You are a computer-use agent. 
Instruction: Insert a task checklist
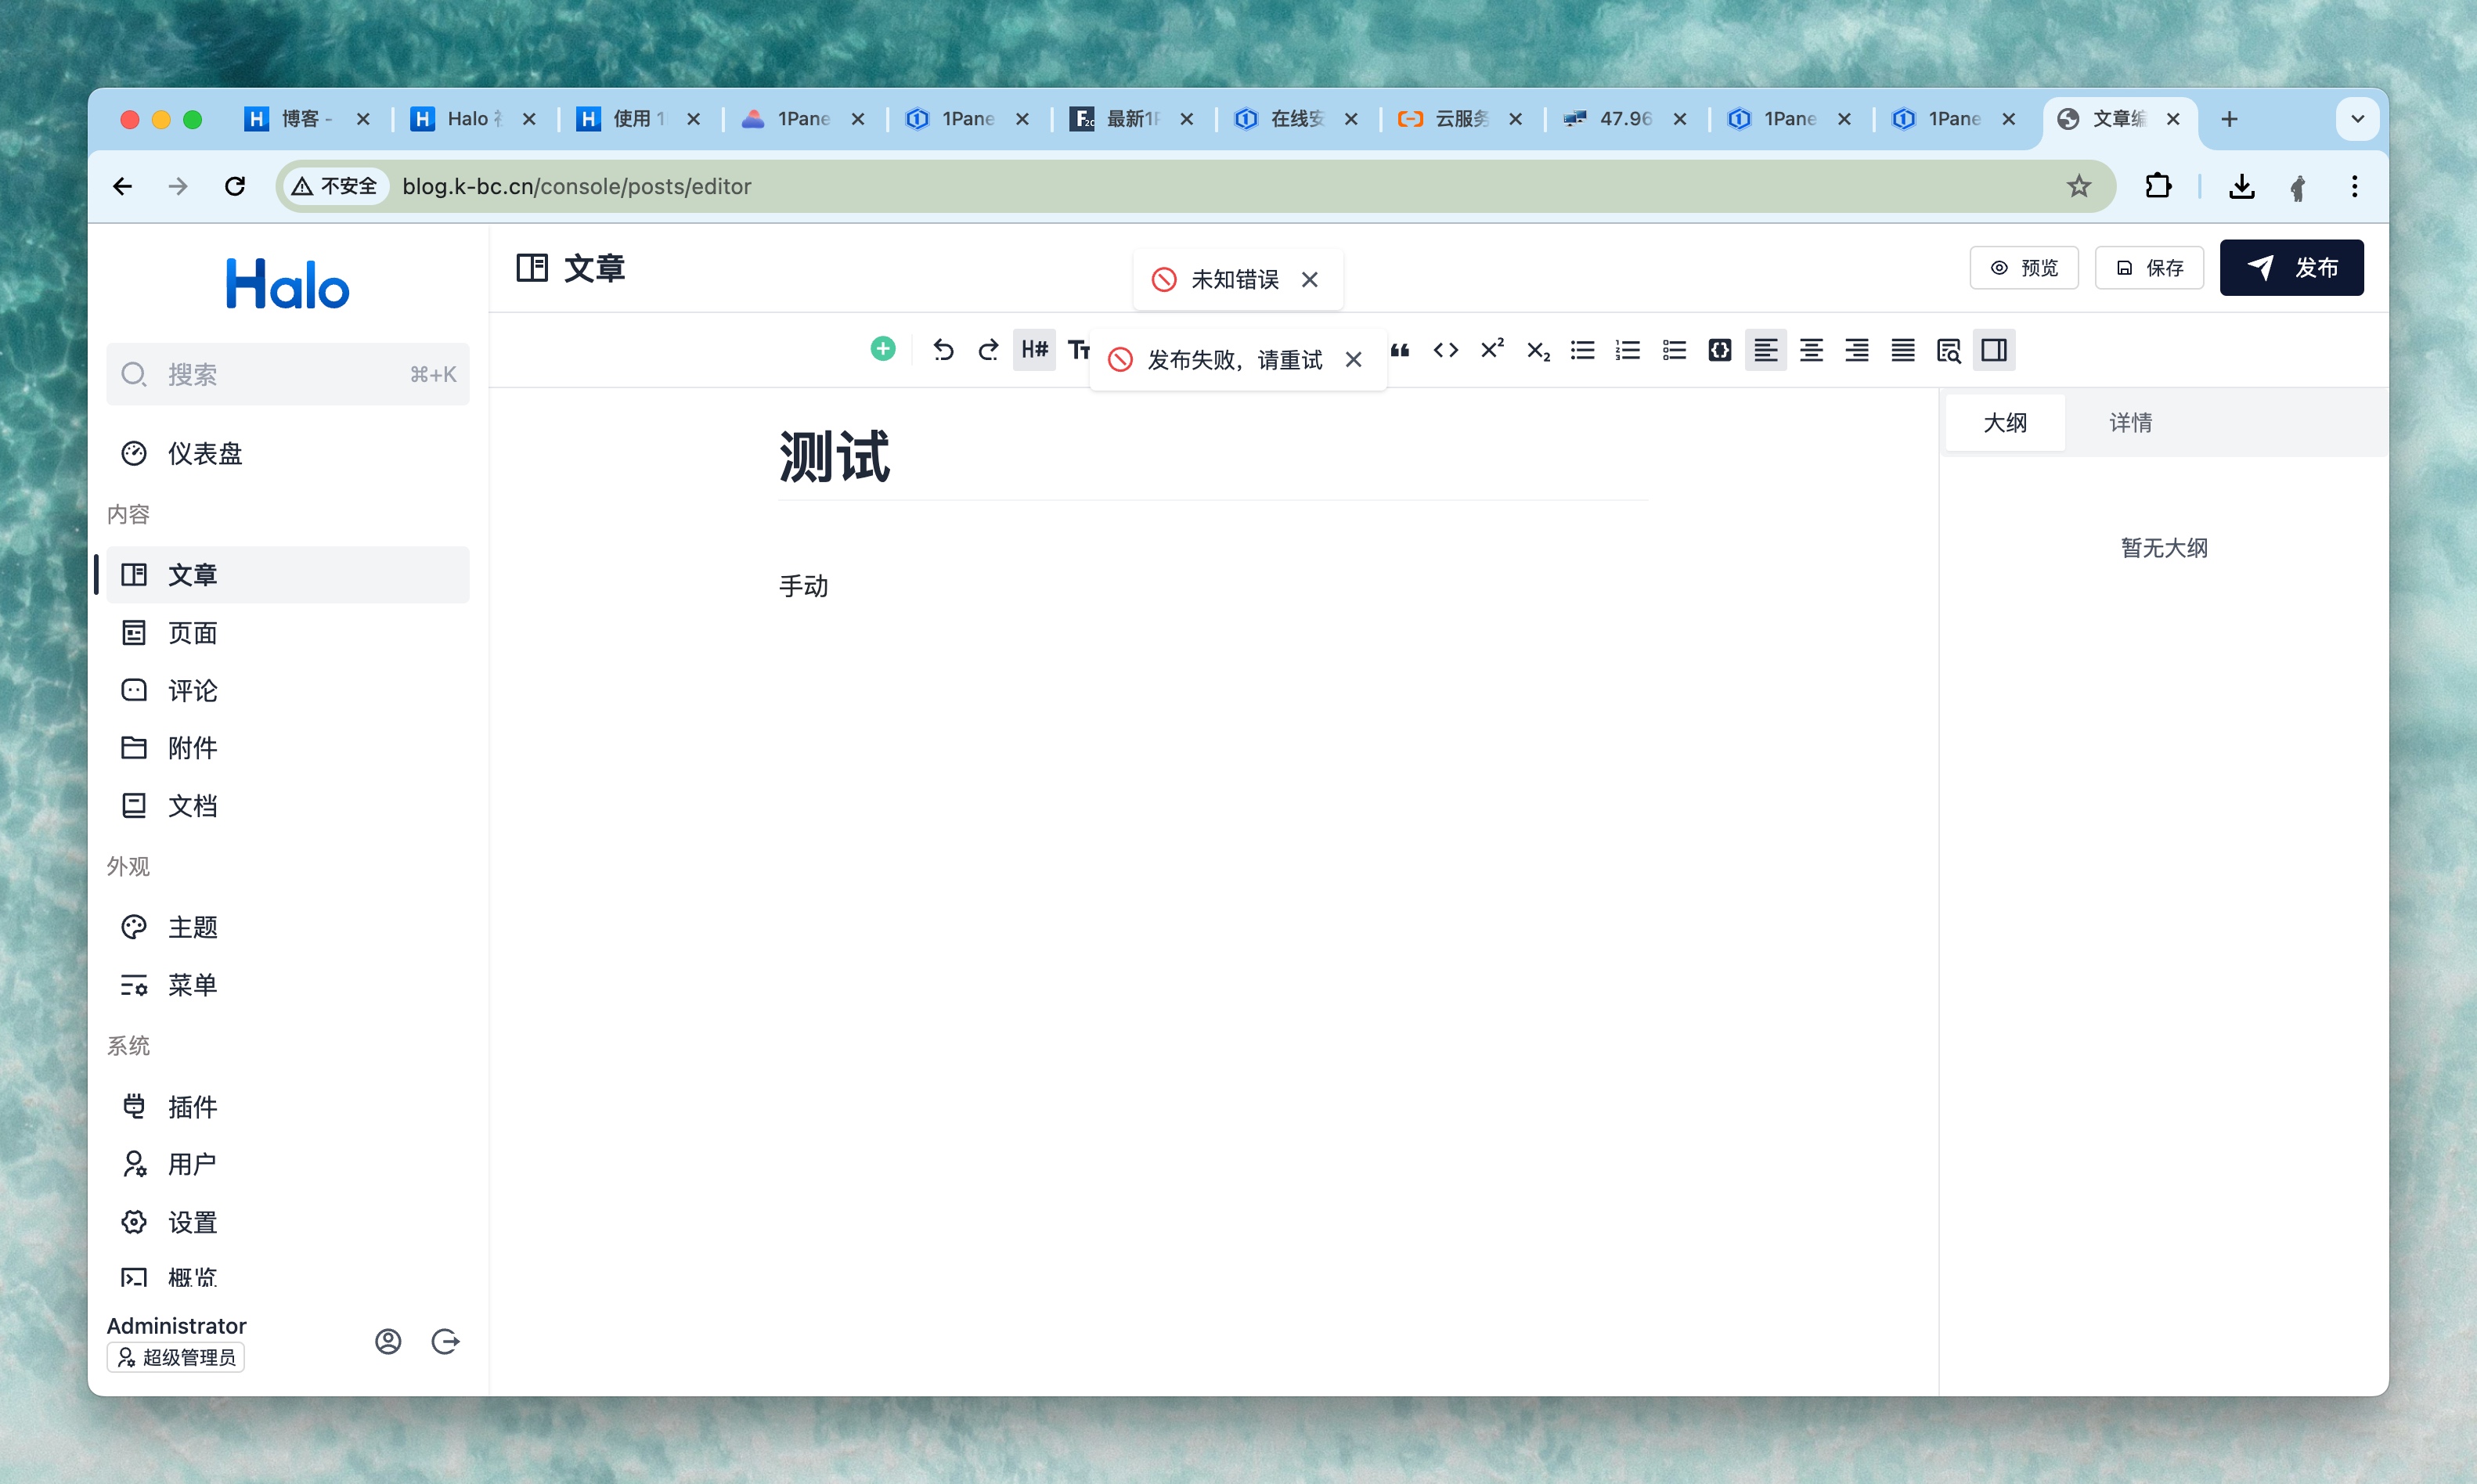[x=1674, y=350]
